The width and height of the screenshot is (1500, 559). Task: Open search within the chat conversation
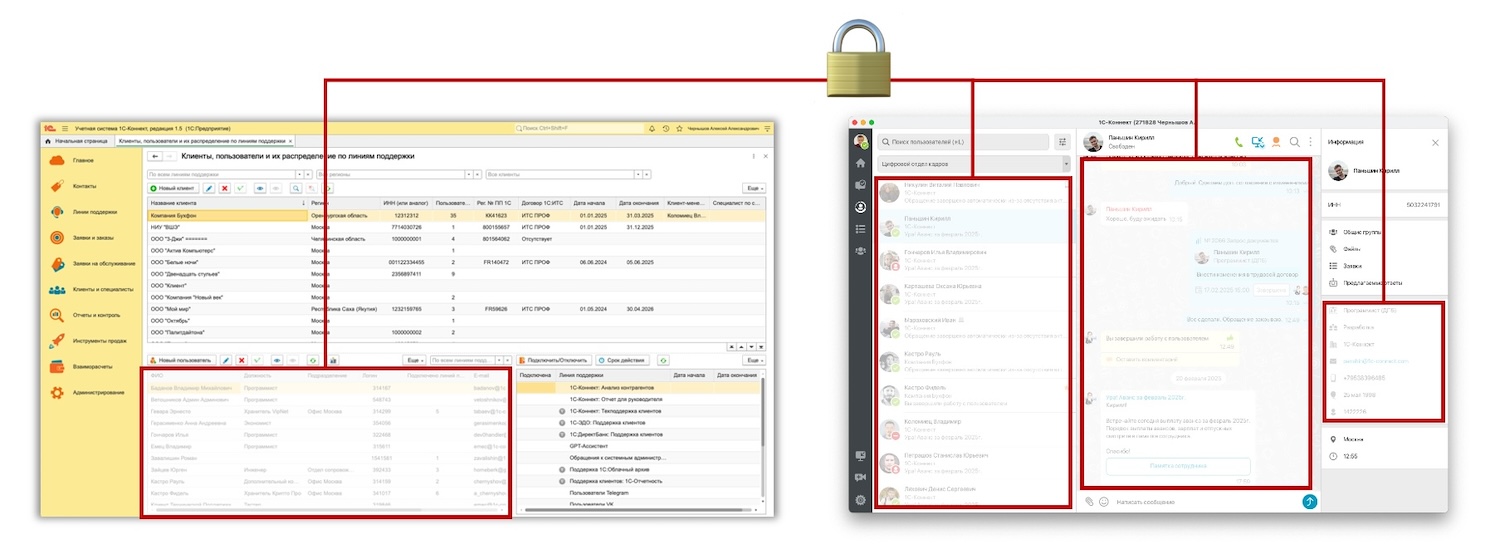pyautogui.click(x=1294, y=142)
